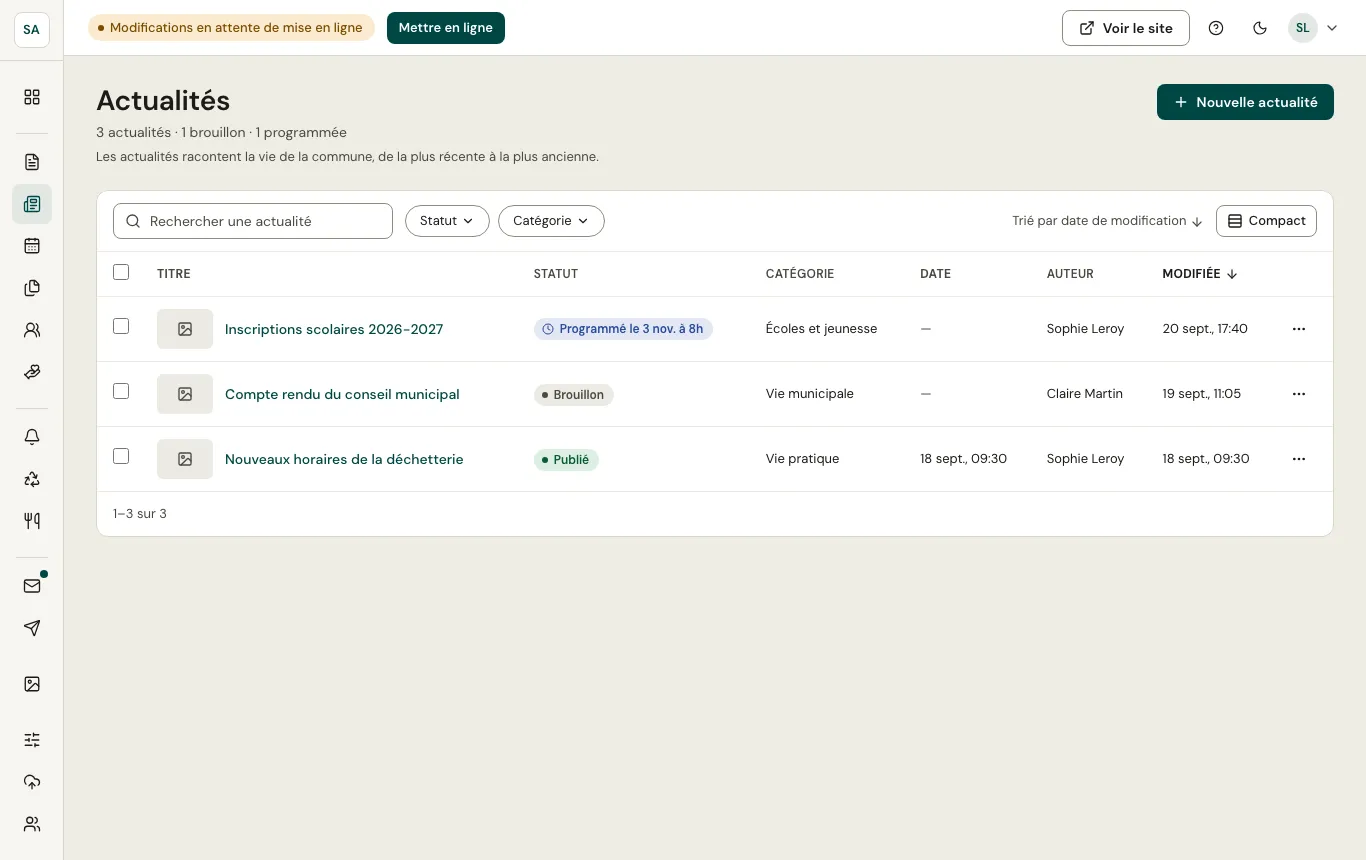Viewport: 1366px width, 860px height.
Task: Open the mail inbox icon in sidebar
Action: pyautogui.click(x=32, y=586)
